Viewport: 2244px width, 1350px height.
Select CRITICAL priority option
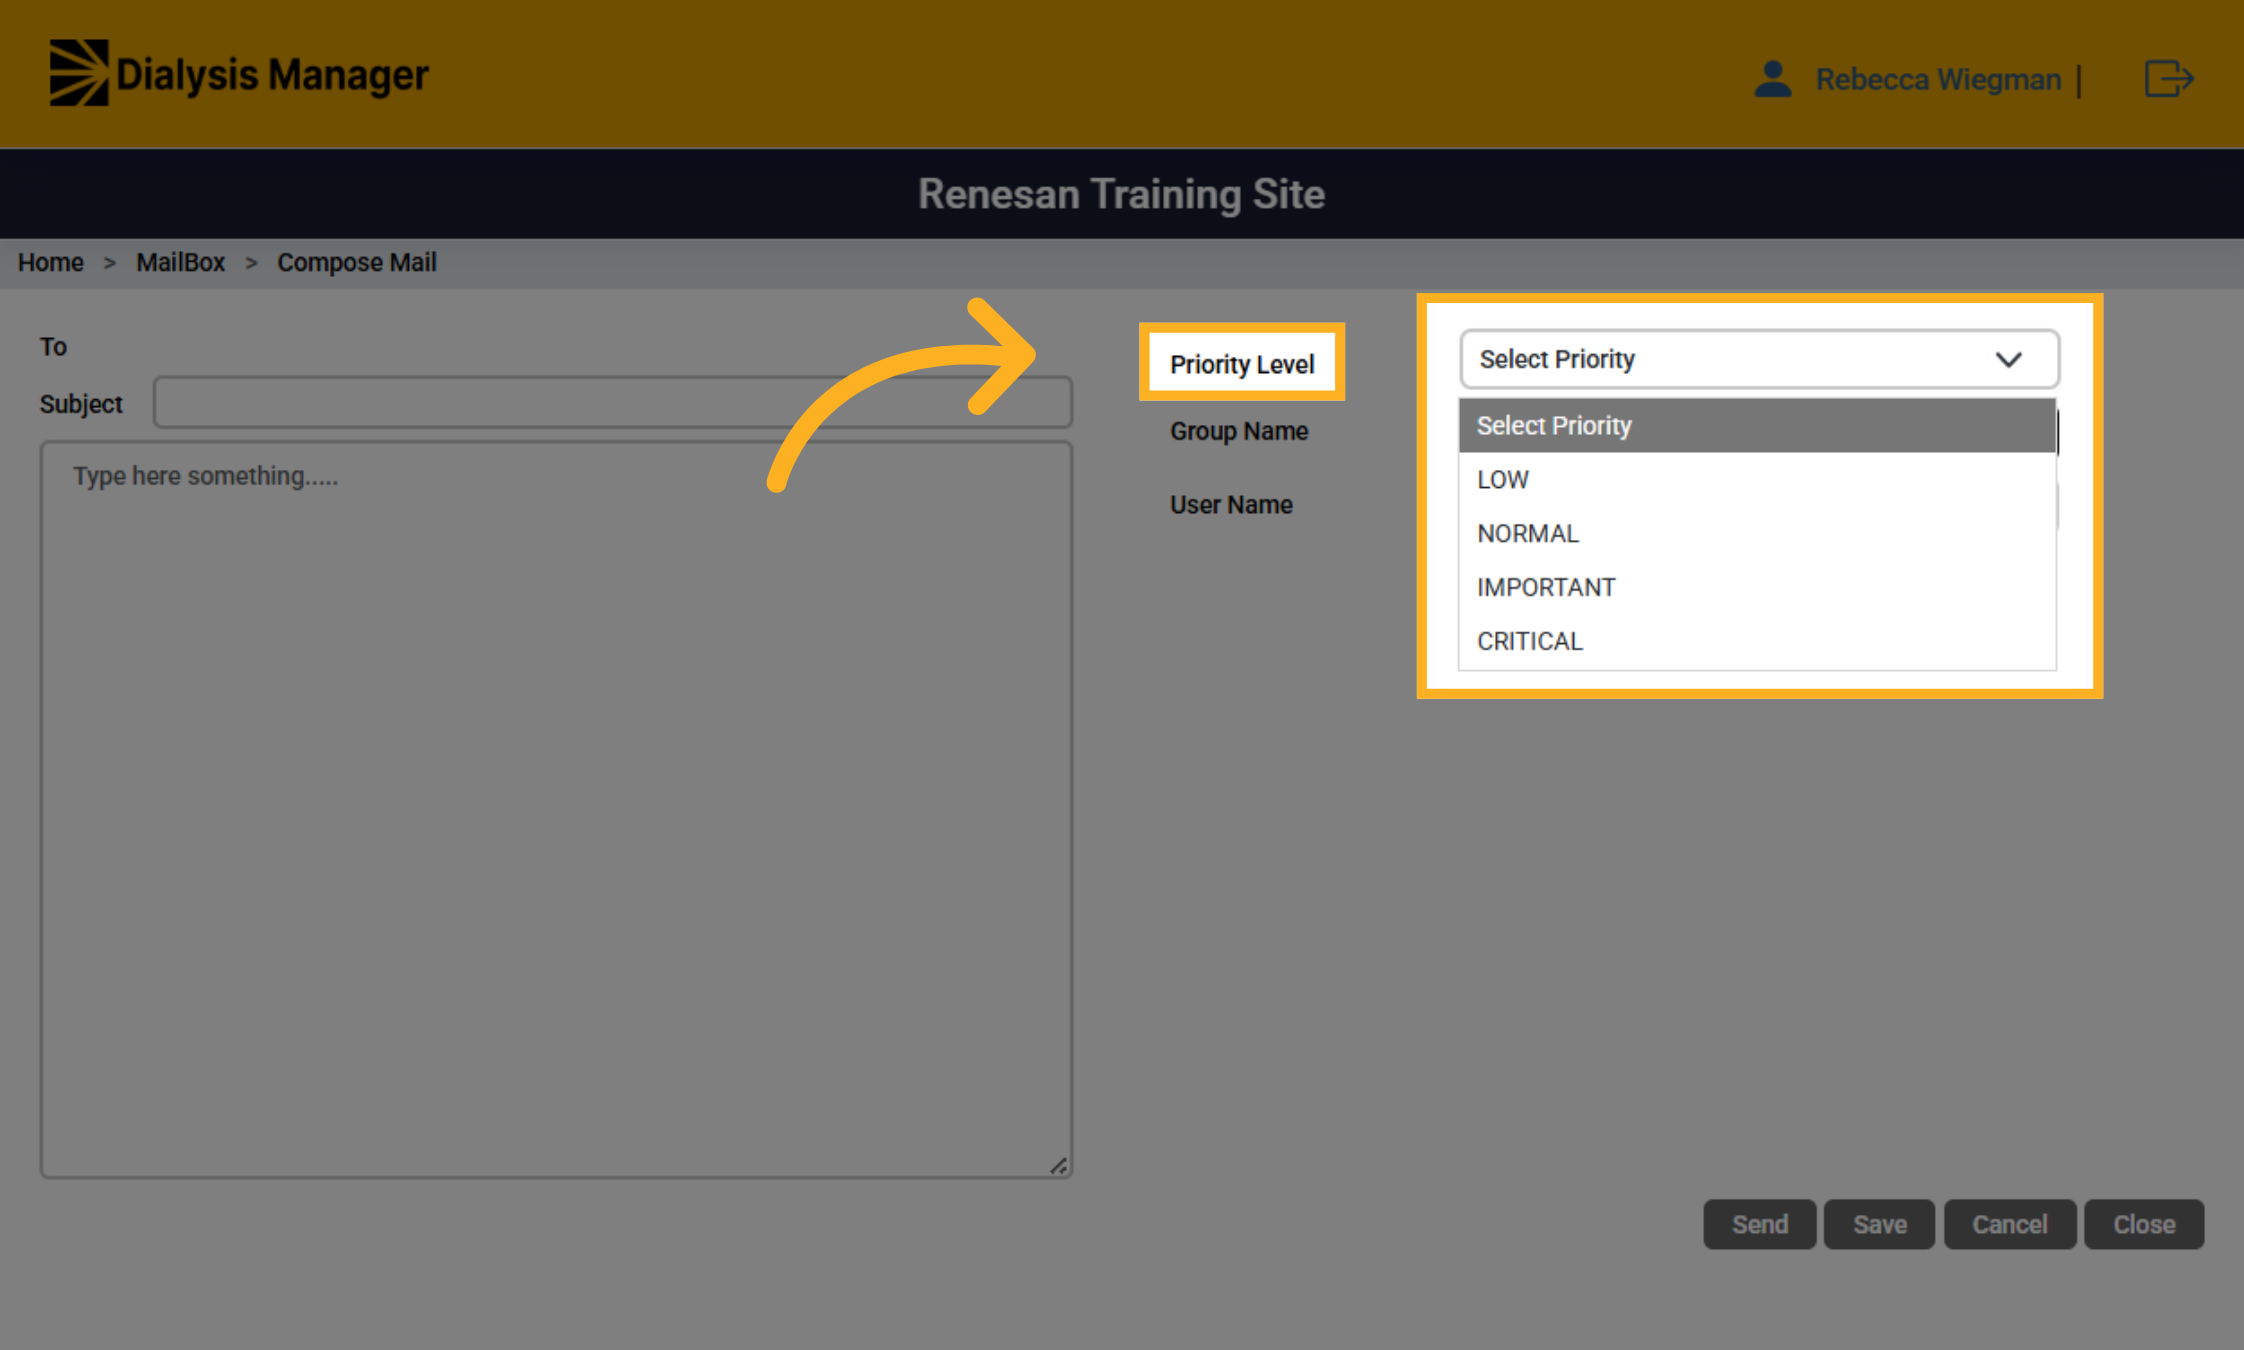pos(1757,642)
